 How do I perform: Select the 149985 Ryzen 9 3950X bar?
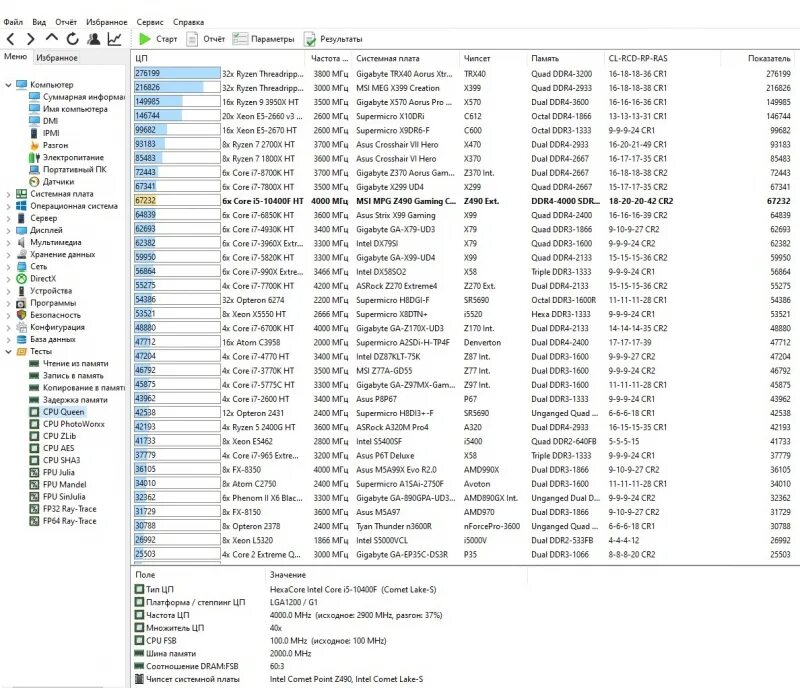[177, 102]
